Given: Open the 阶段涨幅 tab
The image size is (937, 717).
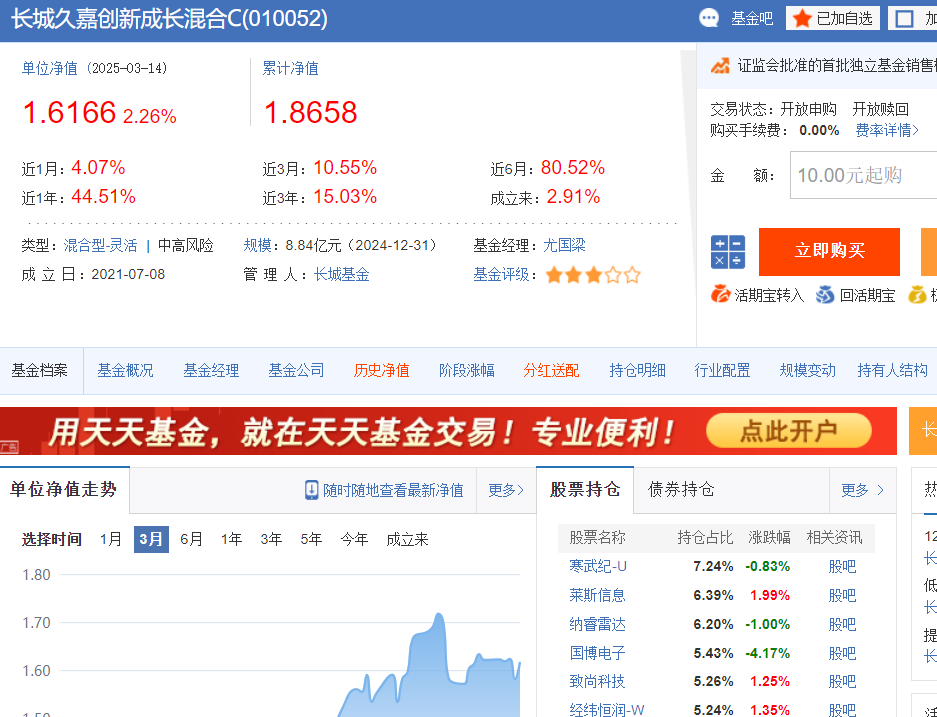Looking at the screenshot, I should coord(467,370).
